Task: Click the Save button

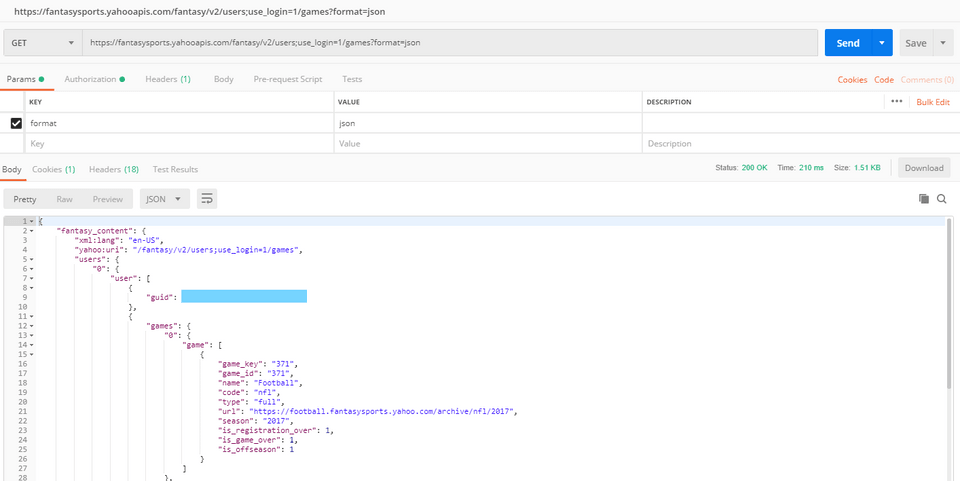Action: coord(916,43)
